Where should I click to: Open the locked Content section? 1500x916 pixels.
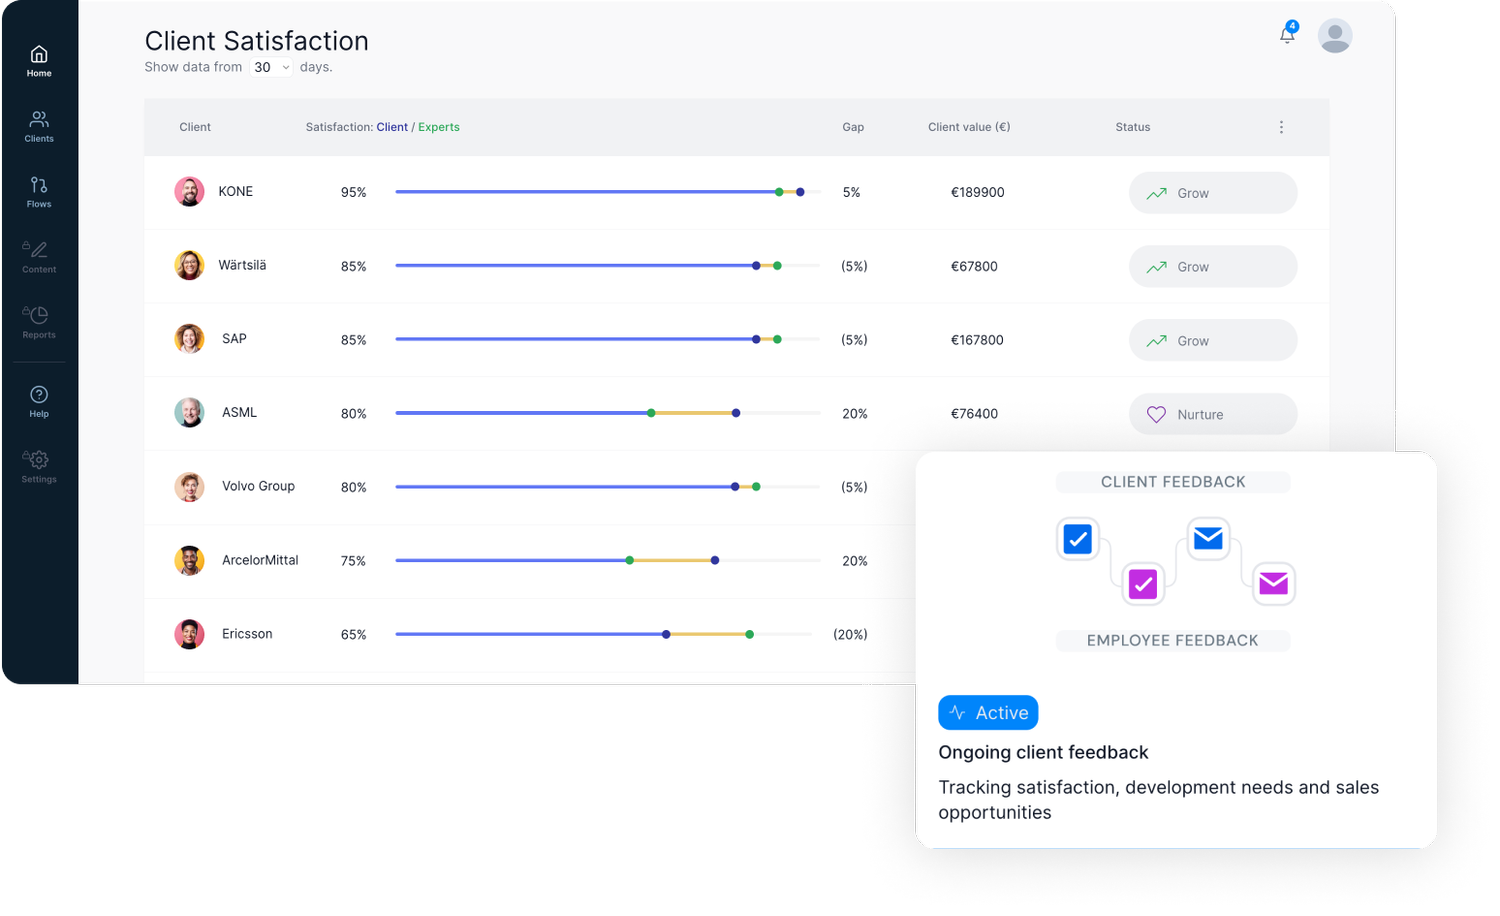click(x=39, y=257)
